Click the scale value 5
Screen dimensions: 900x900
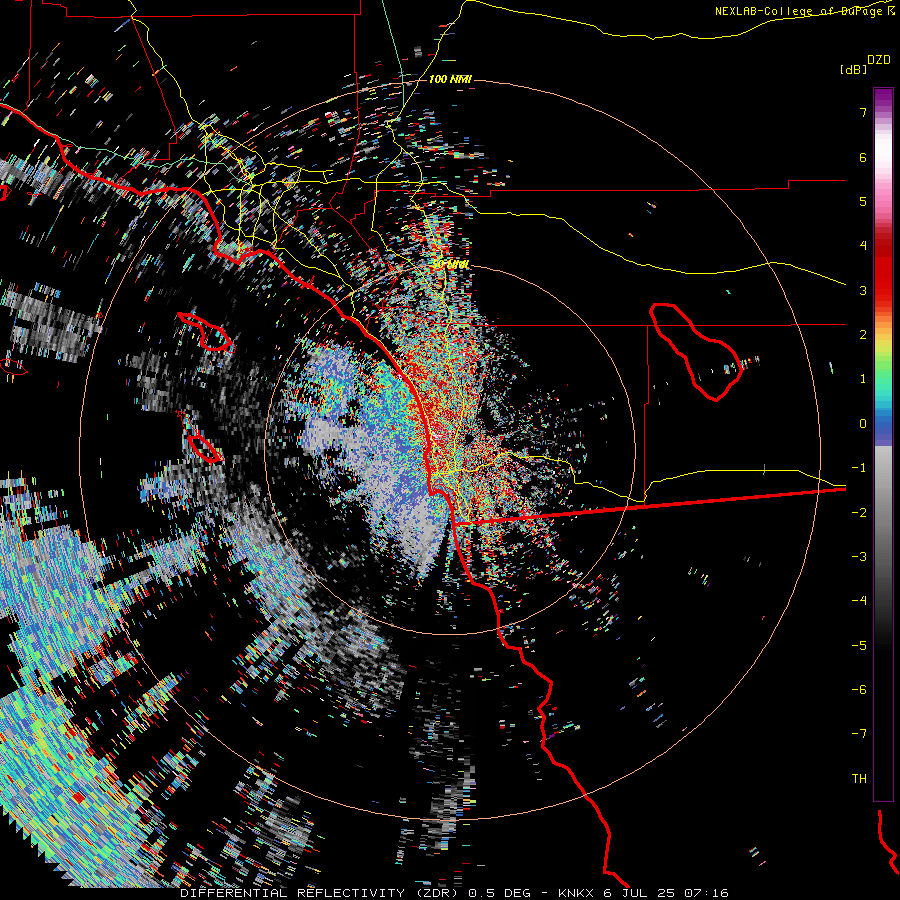tap(863, 201)
